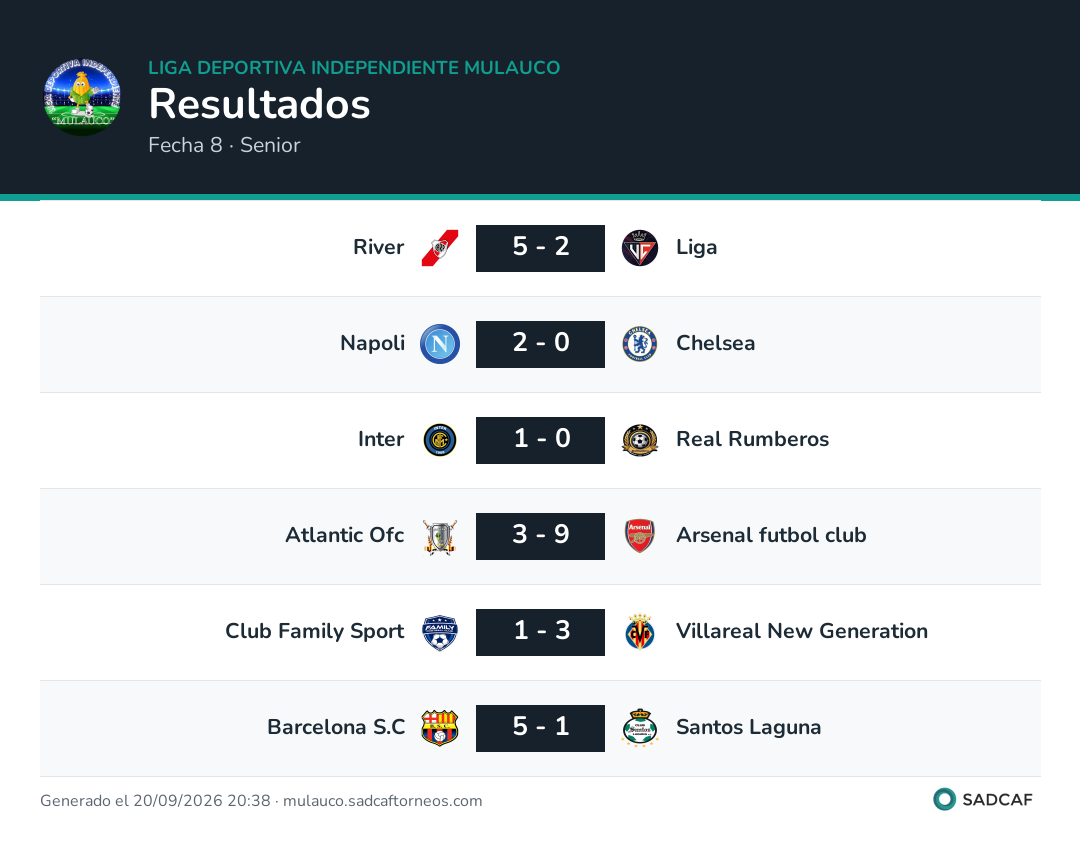Click the mulauco.sadcaftorneos.com footer text
Screen dimensions: 1080x852
(x=382, y=801)
